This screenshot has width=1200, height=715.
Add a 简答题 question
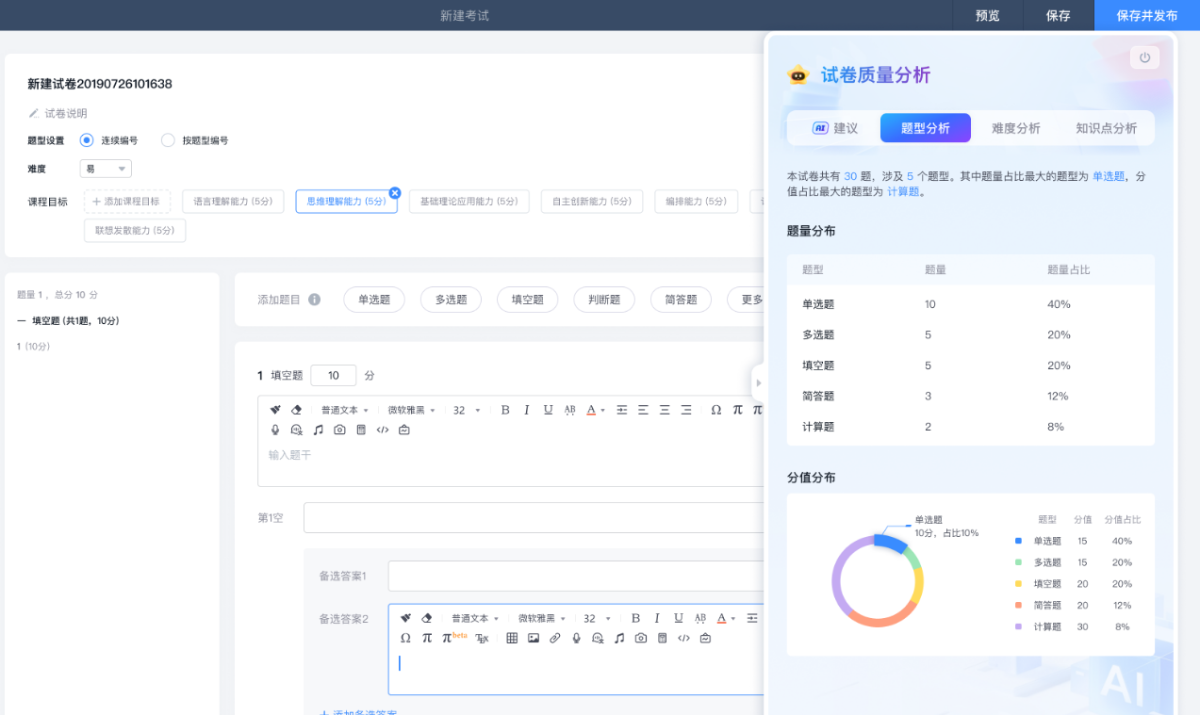(681, 299)
